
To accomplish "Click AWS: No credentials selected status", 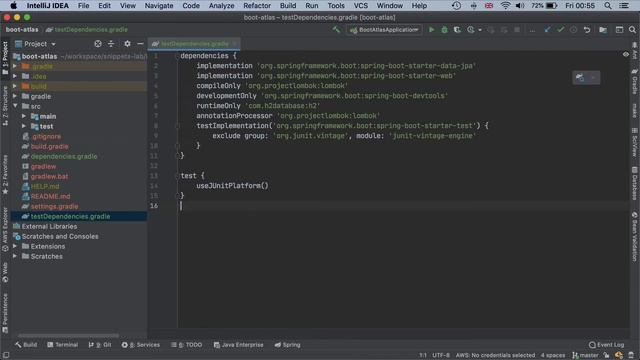I will [495, 356].
